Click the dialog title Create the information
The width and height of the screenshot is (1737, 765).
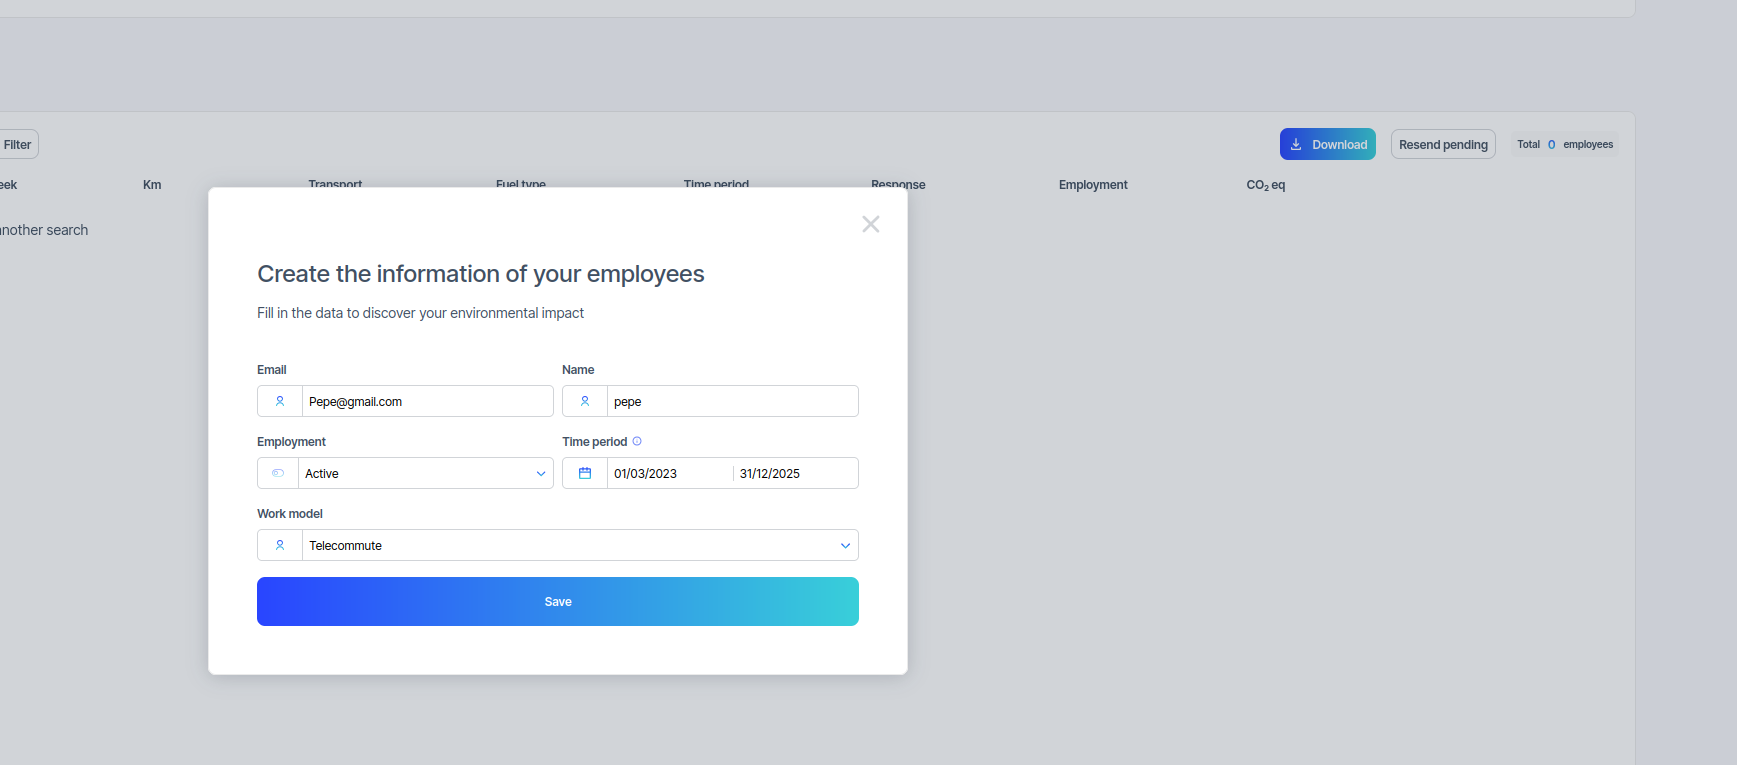click(481, 274)
